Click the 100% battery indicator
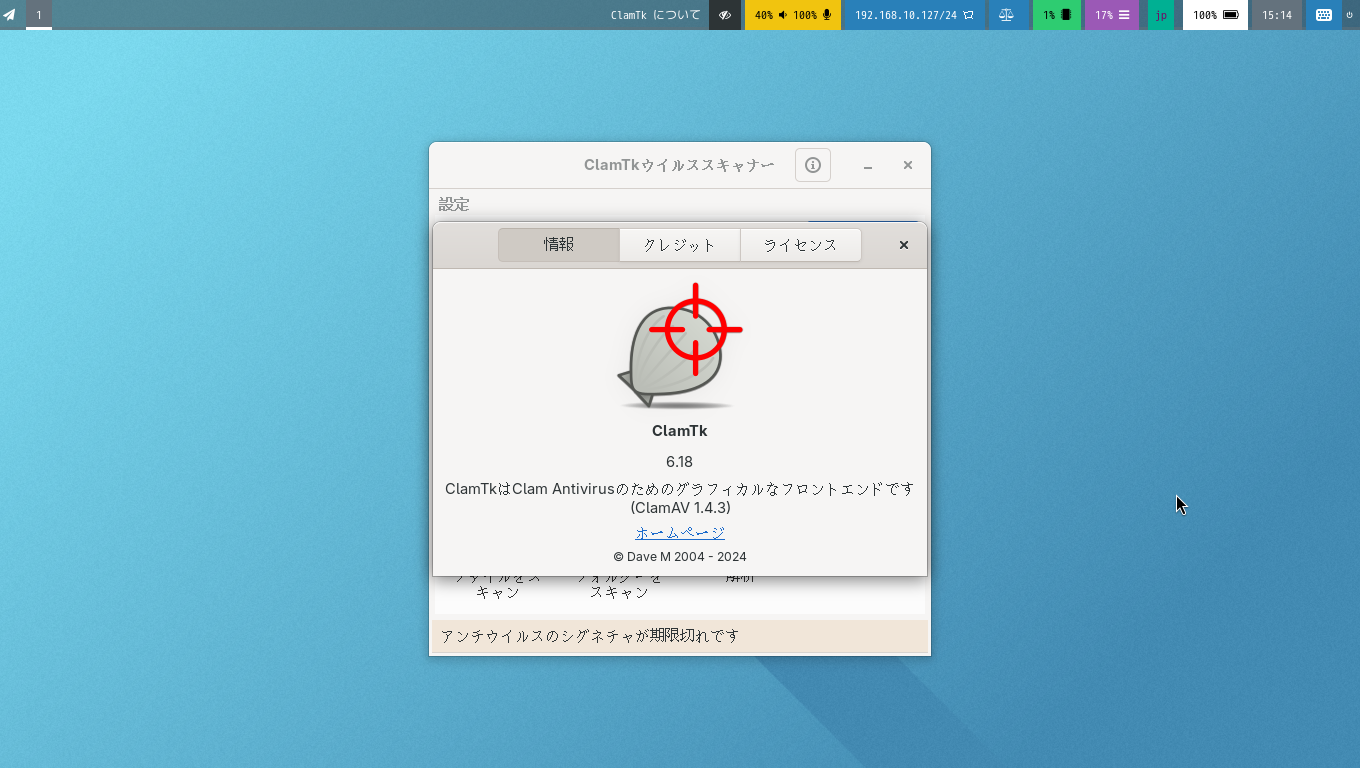The height and width of the screenshot is (768, 1360). pos(1215,15)
